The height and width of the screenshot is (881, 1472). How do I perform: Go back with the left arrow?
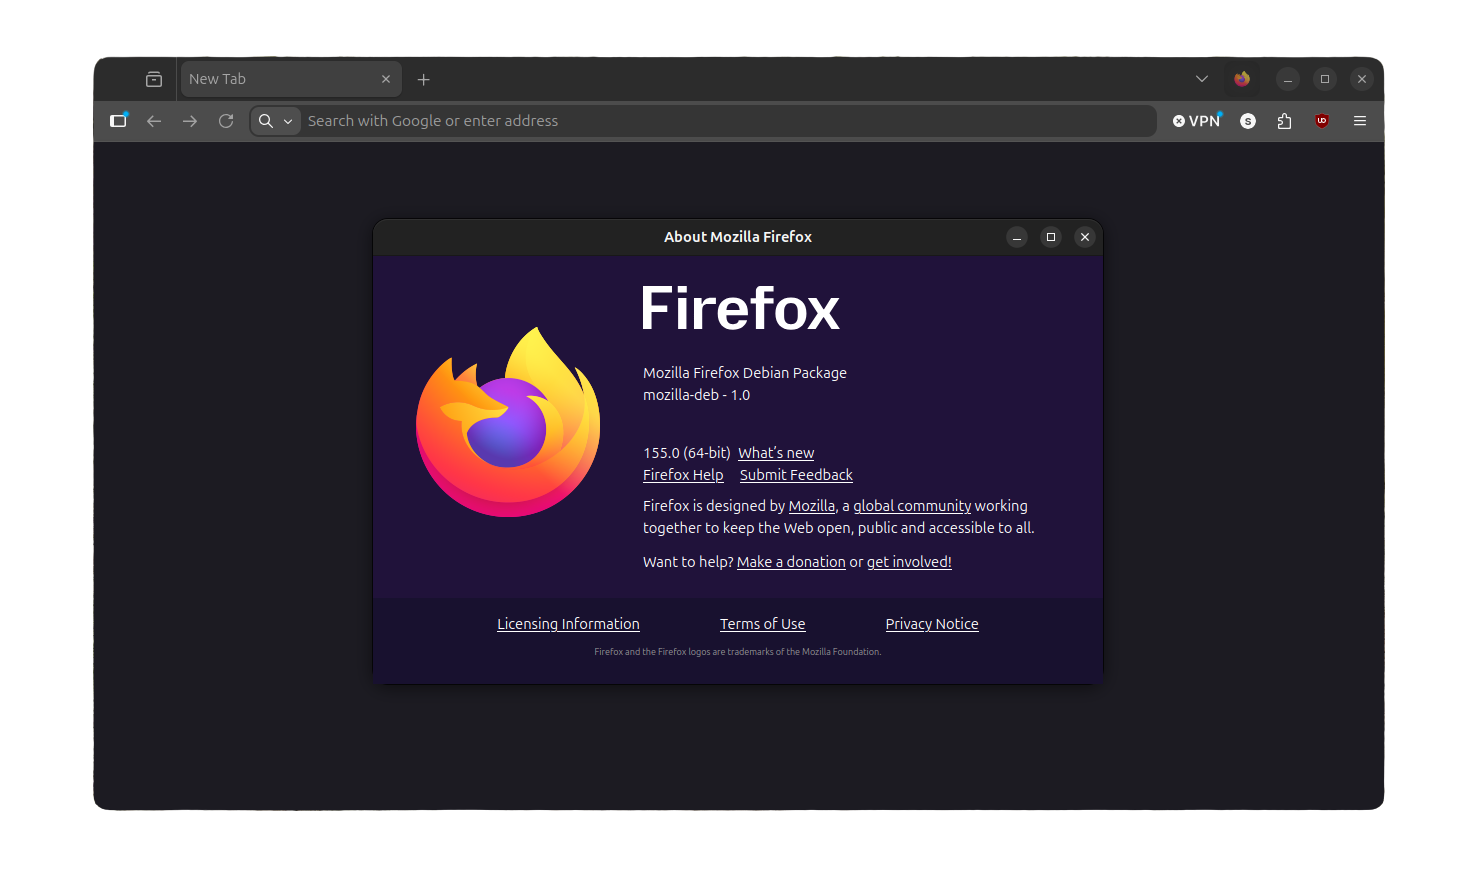pos(154,121)
